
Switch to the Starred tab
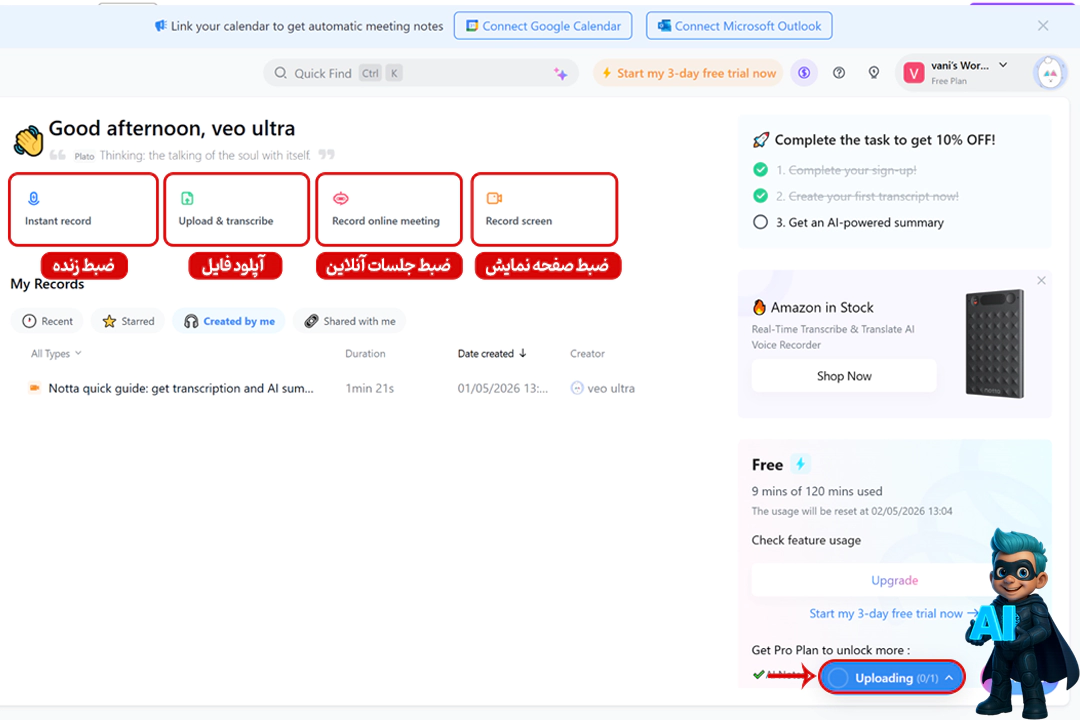pyautogui.click(x=128, y=321)
